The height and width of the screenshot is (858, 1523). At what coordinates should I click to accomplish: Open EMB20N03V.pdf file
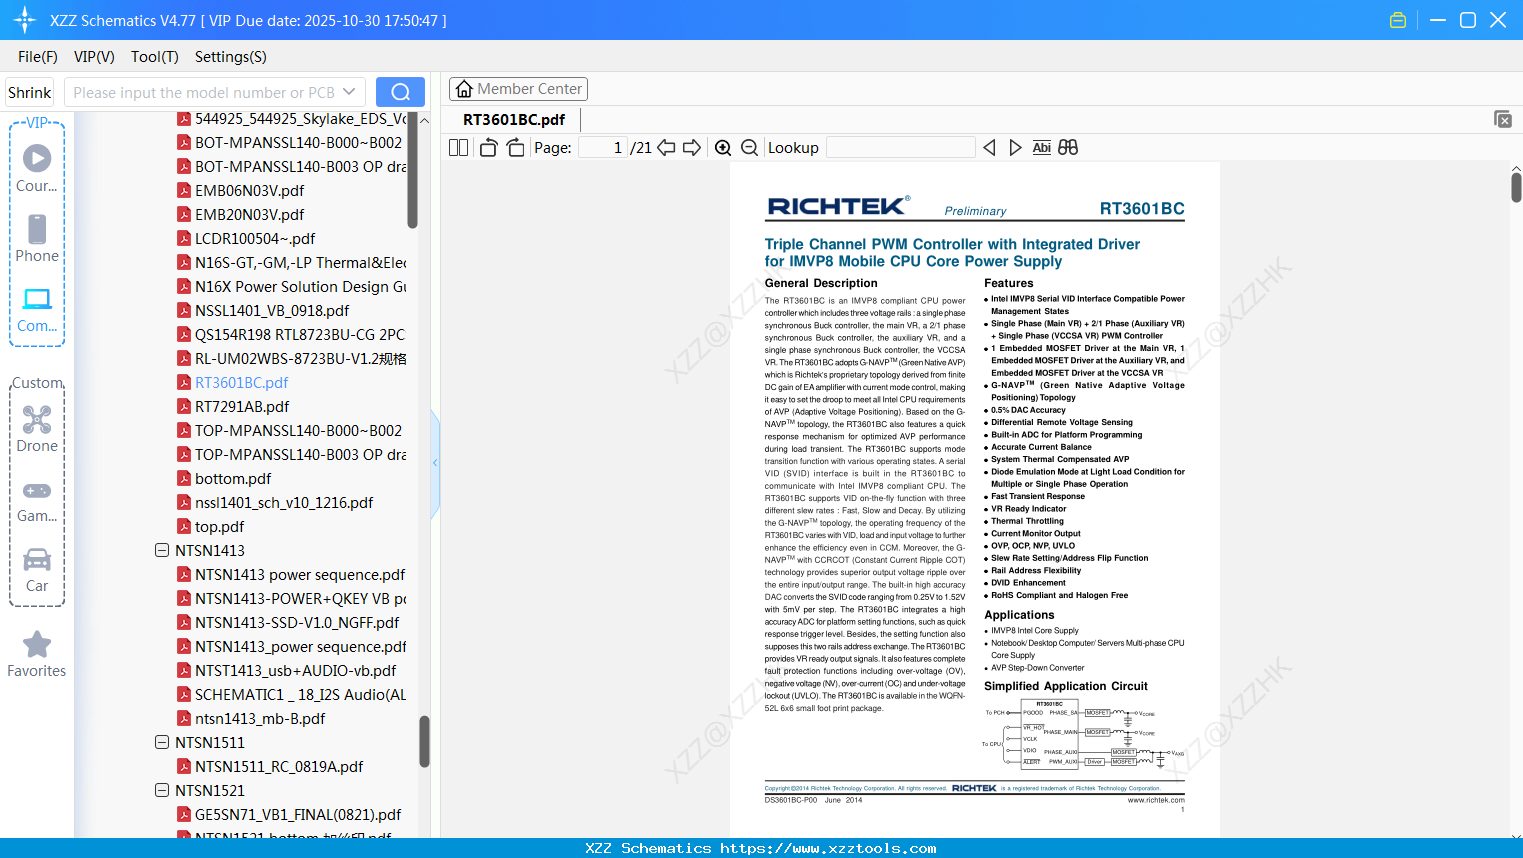coord(250,214)
